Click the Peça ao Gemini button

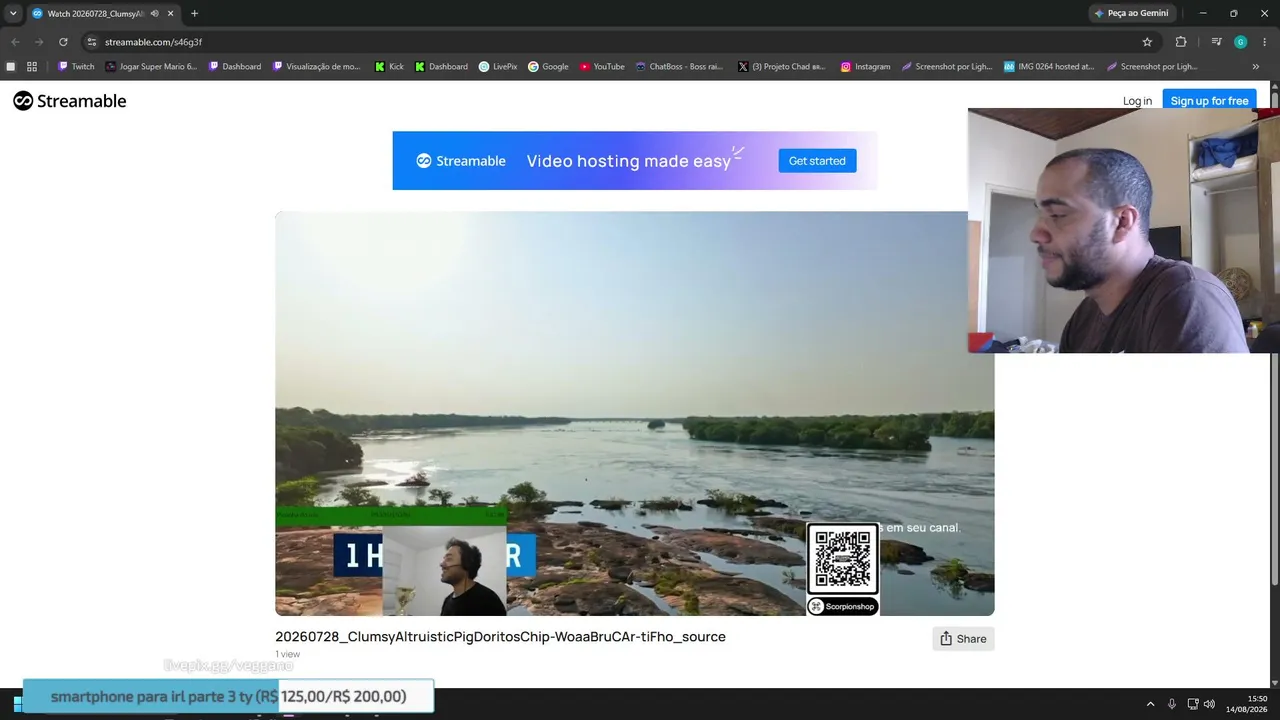pos(1131,14)
